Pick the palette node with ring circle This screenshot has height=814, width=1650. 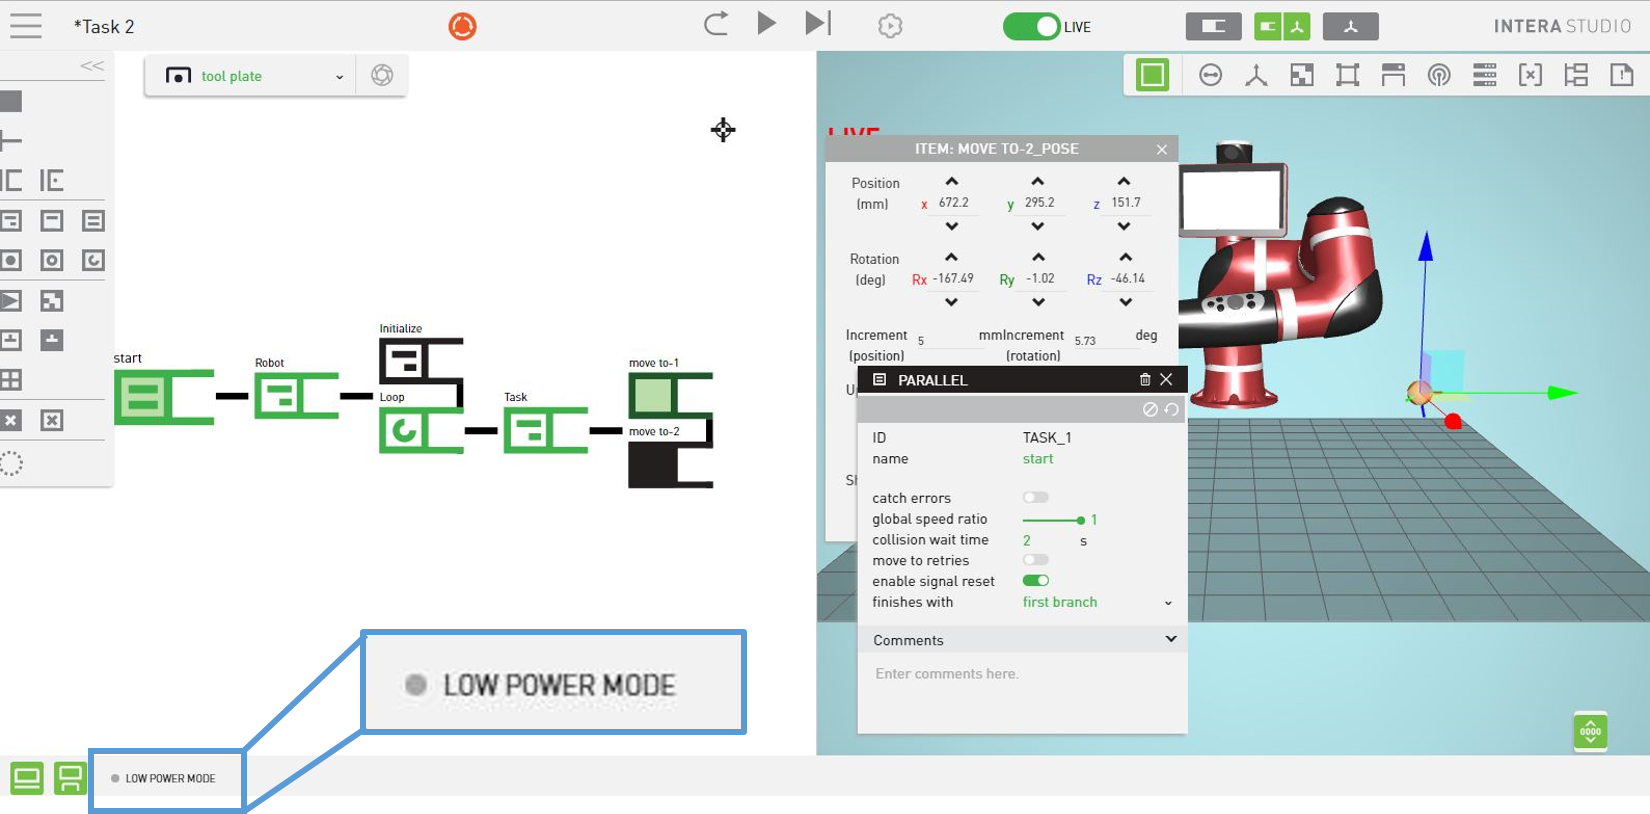pyautogui.click(x=52, y=260)
